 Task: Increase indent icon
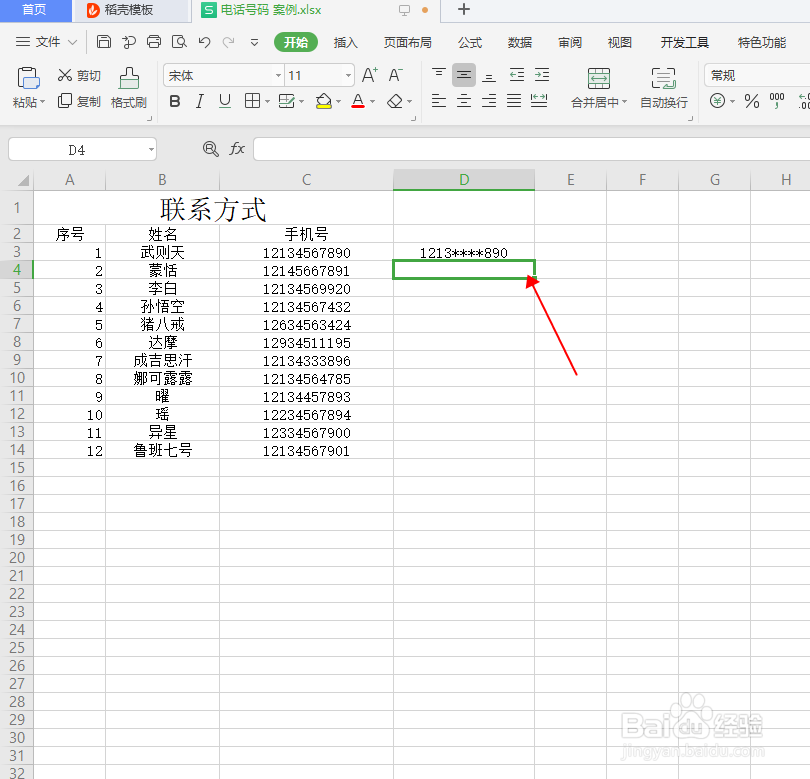[x=542, y=75]
